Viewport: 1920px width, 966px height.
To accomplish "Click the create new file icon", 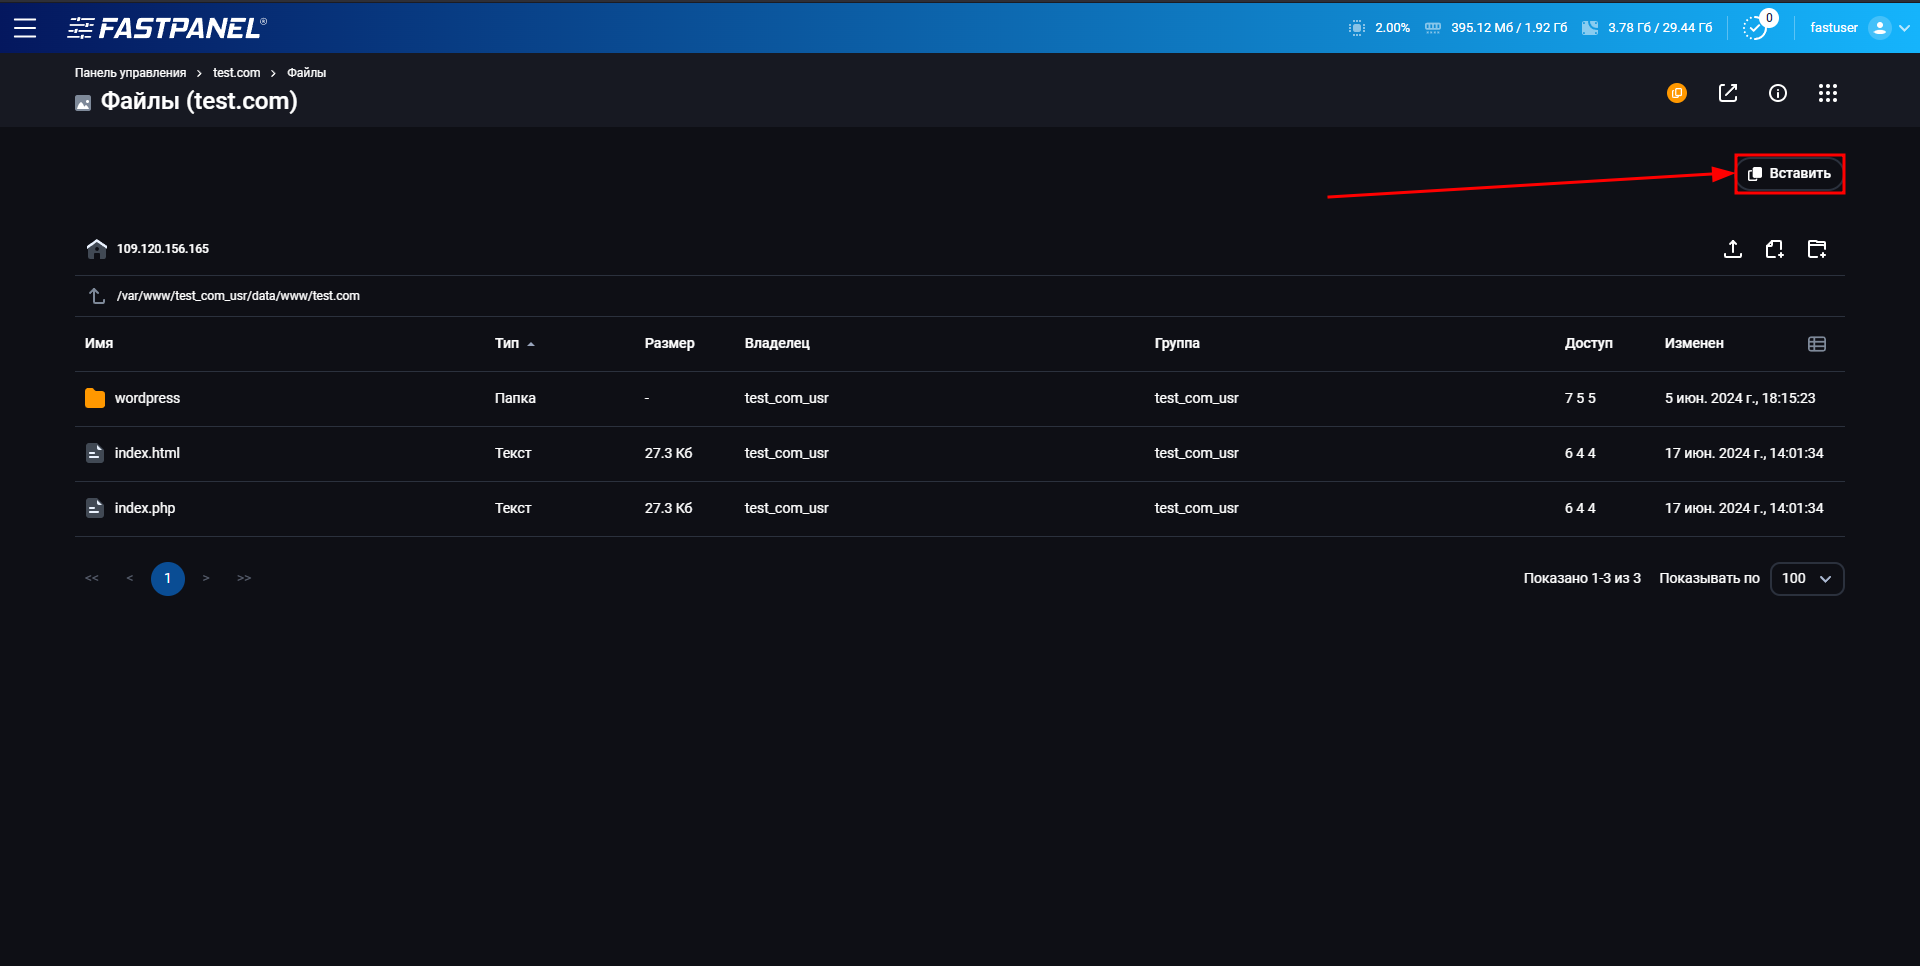I will point(1775,249).
